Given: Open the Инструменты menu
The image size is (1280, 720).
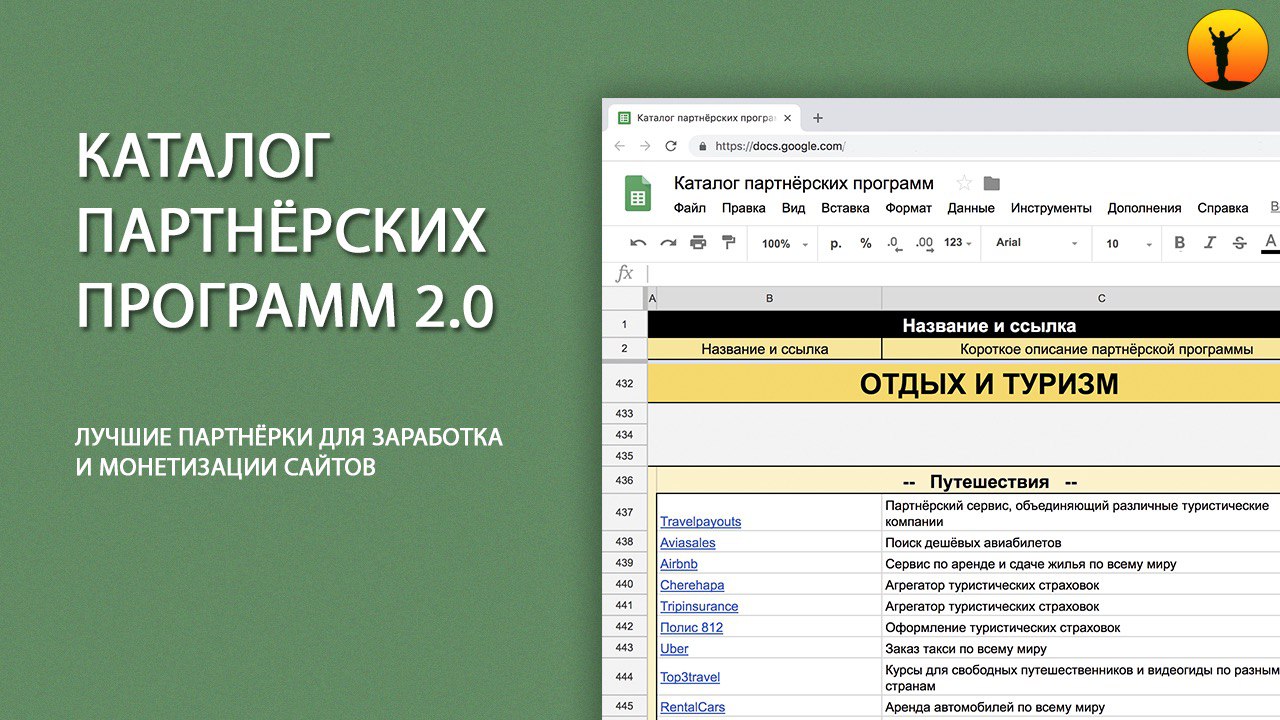Looking at the screenshot, I should tap(1051, 208).
